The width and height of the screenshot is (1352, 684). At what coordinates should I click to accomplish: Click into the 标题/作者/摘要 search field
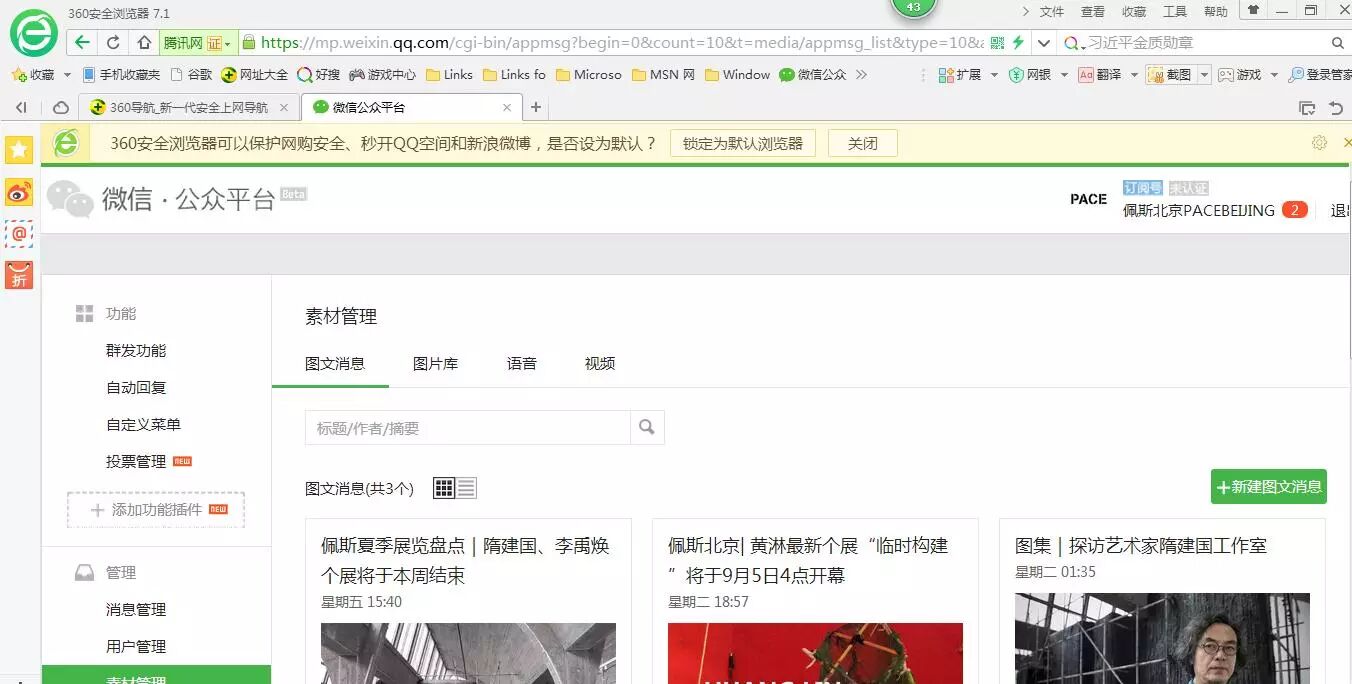468,428
